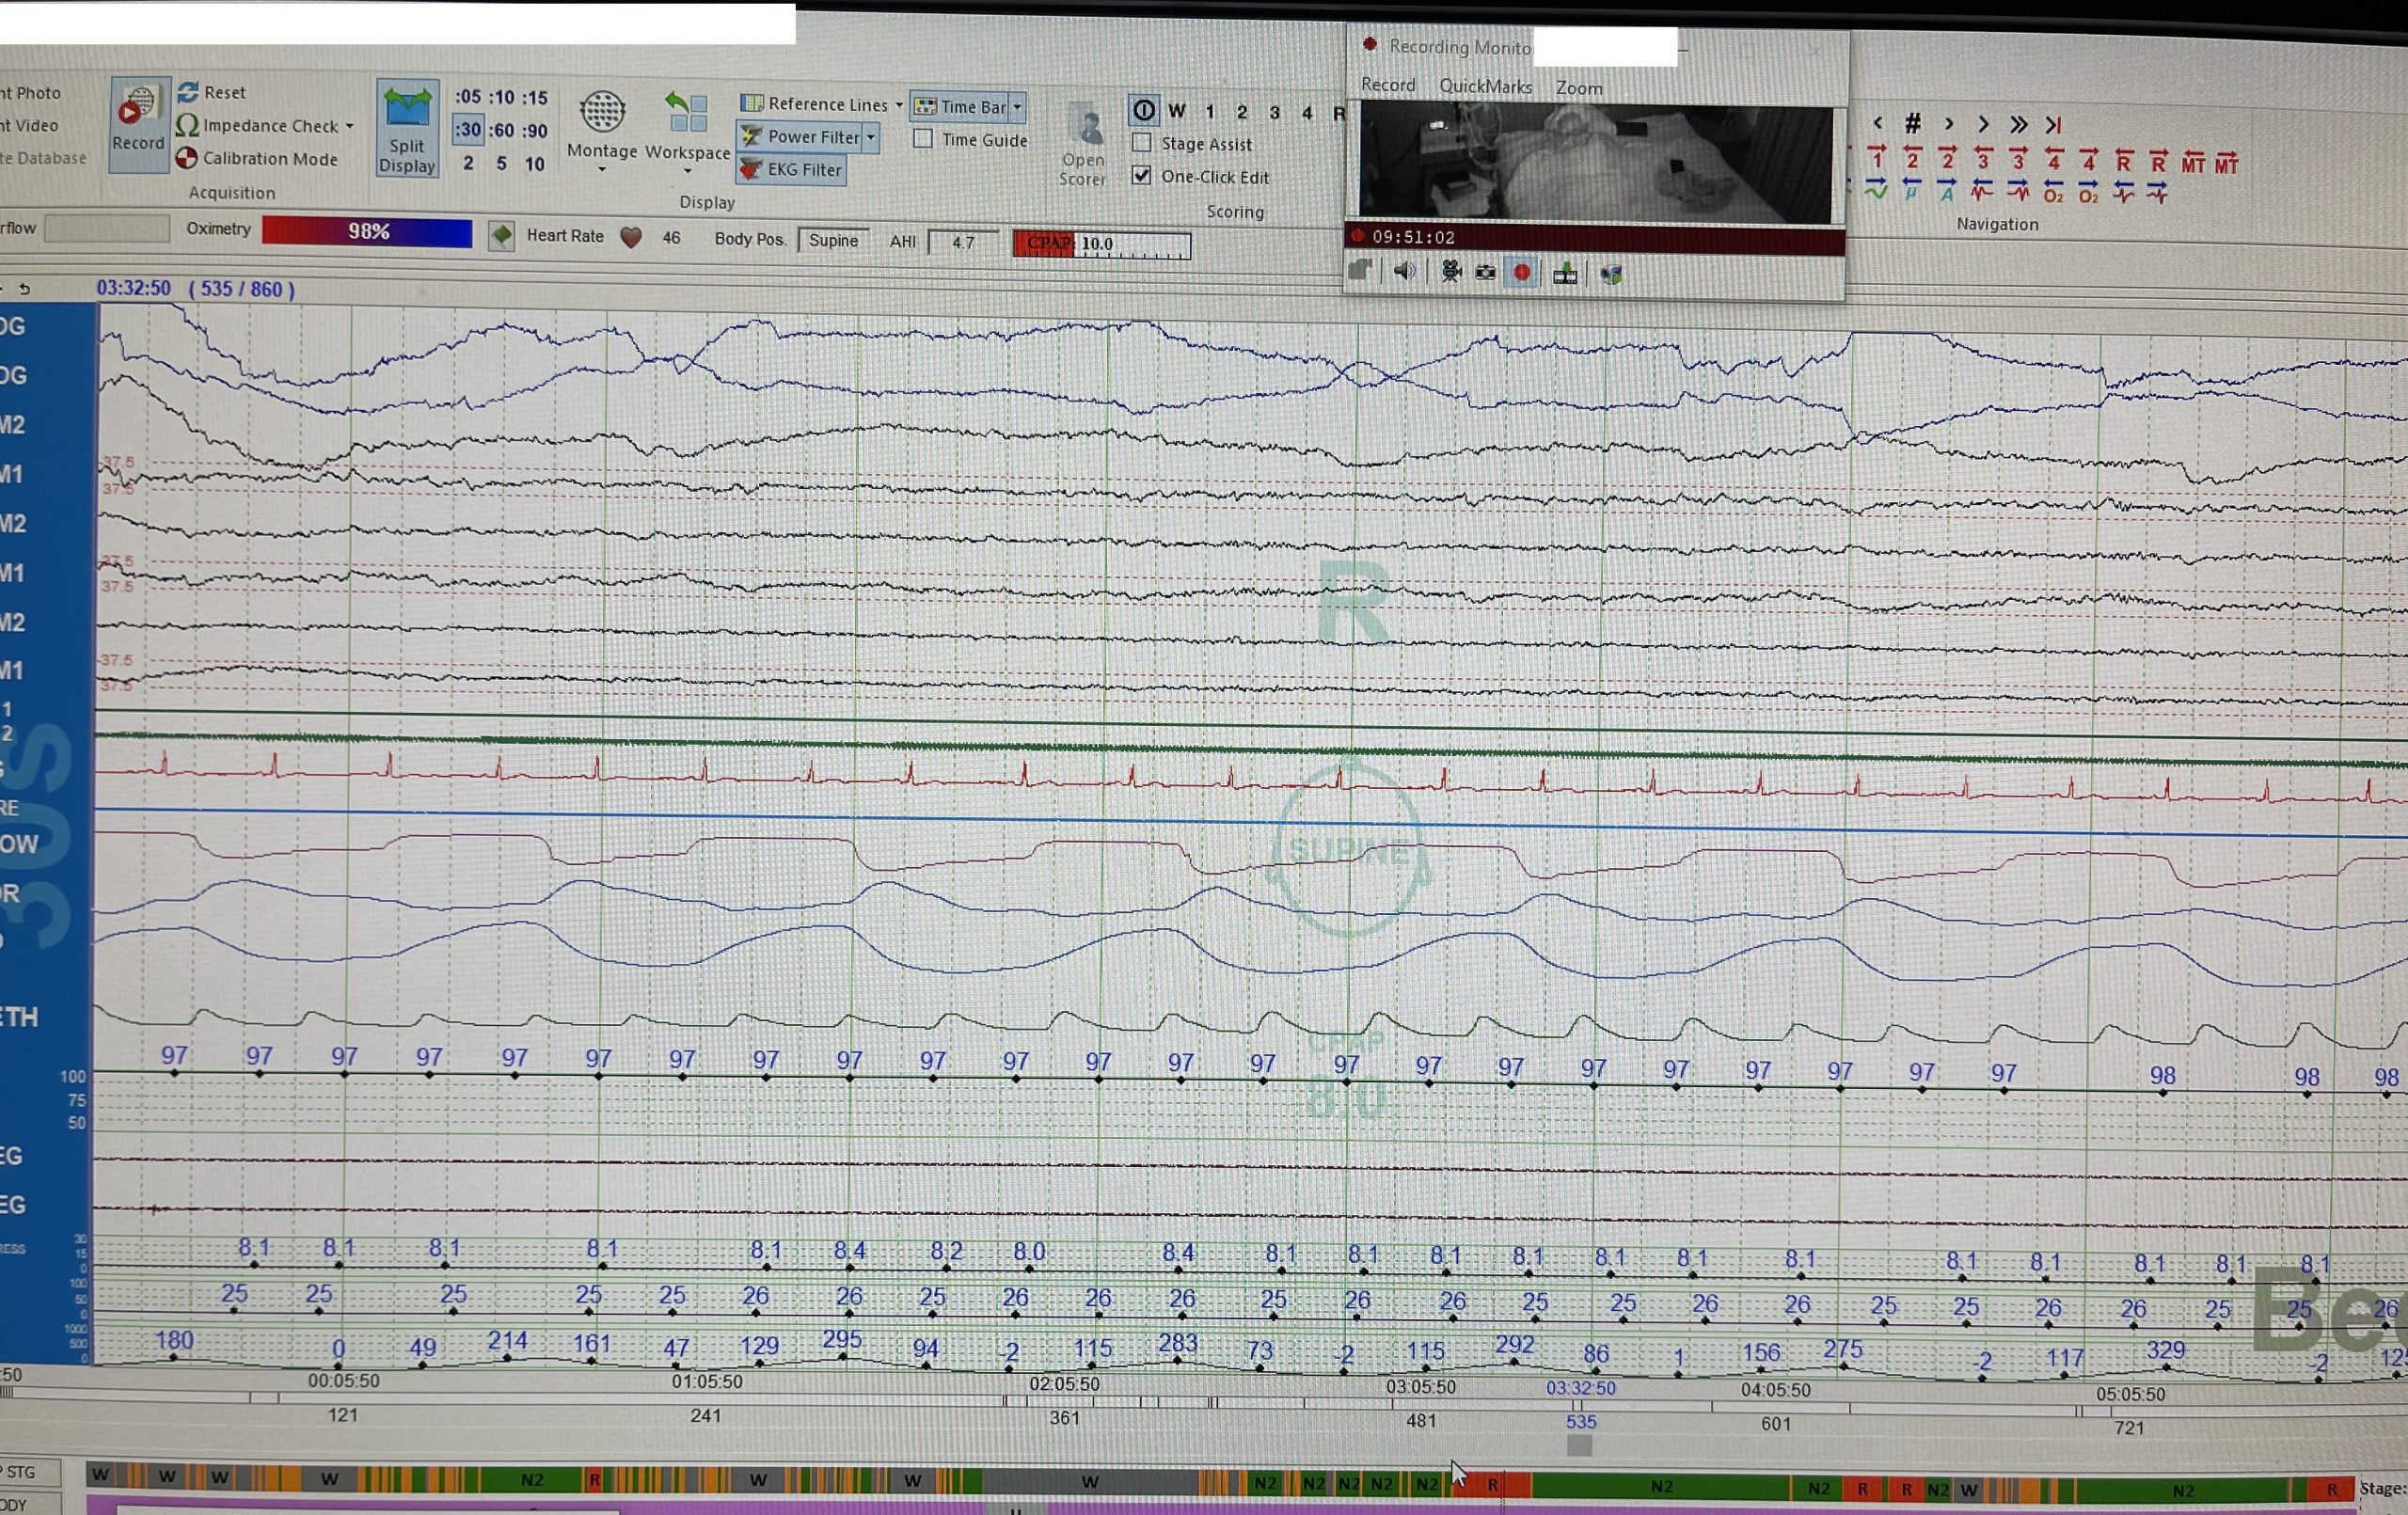
Task: Click the CPAP pressure level bar
Action: click(x=1102, y=244)
